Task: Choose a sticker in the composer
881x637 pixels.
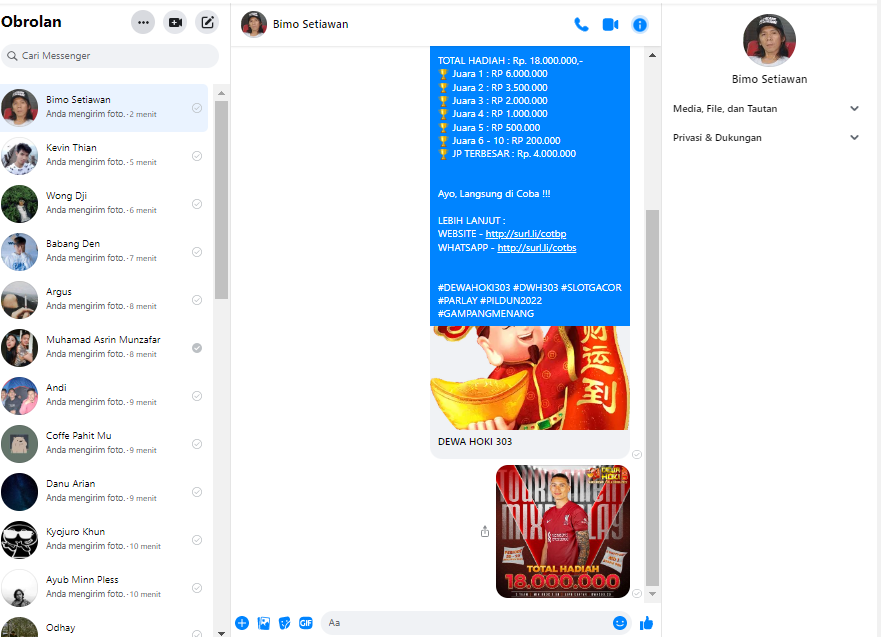Action: [x=285, y=623]
